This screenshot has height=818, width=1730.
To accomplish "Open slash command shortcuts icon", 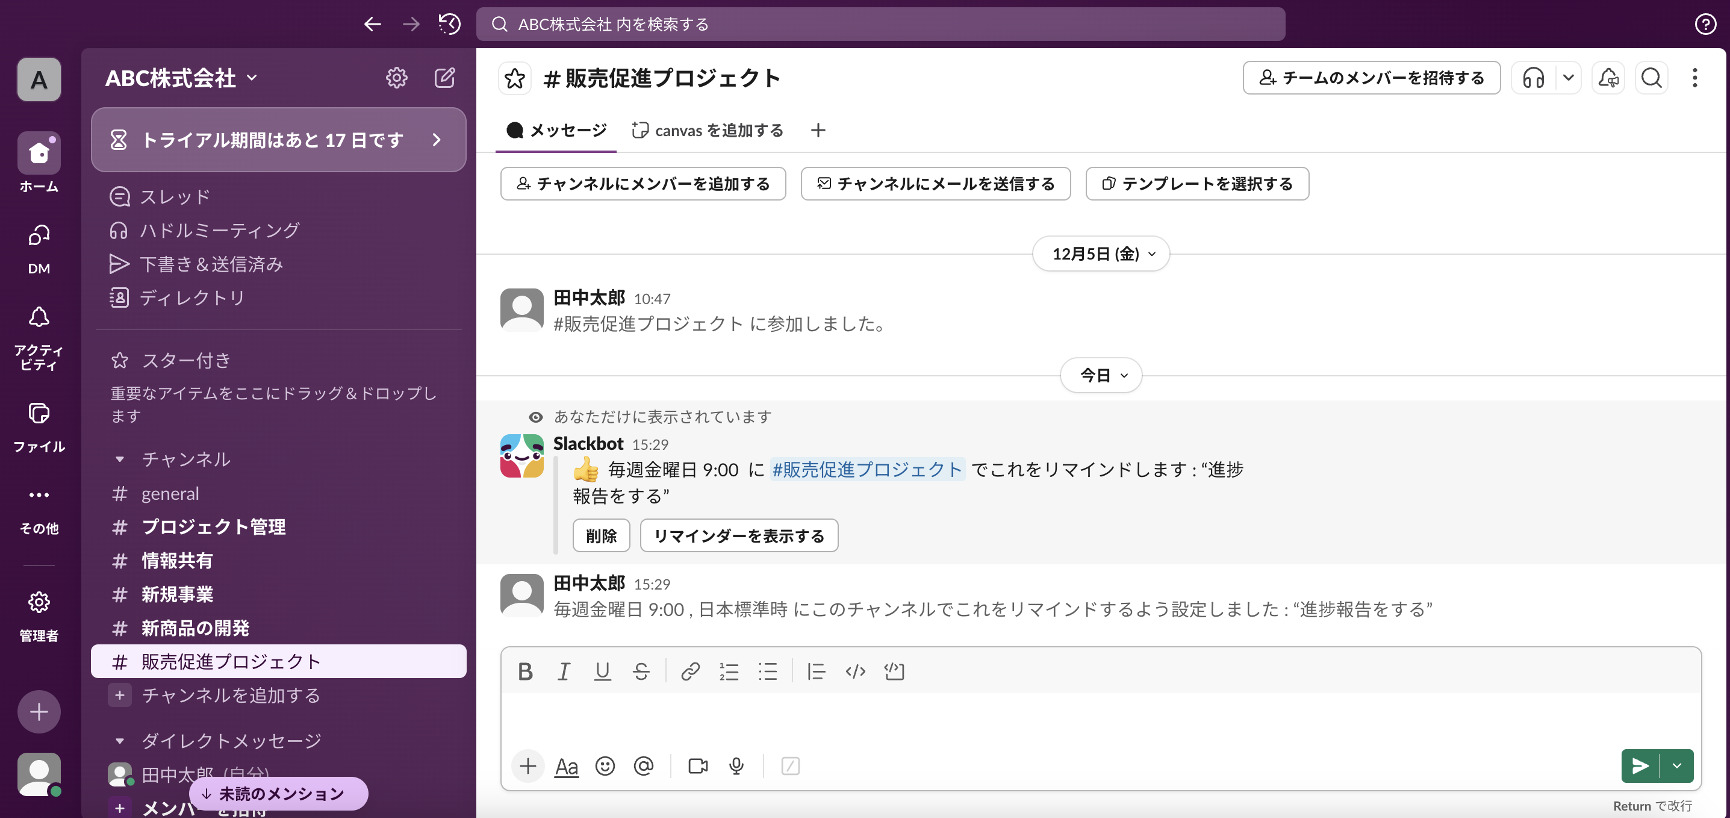I will tap(790, 766).
